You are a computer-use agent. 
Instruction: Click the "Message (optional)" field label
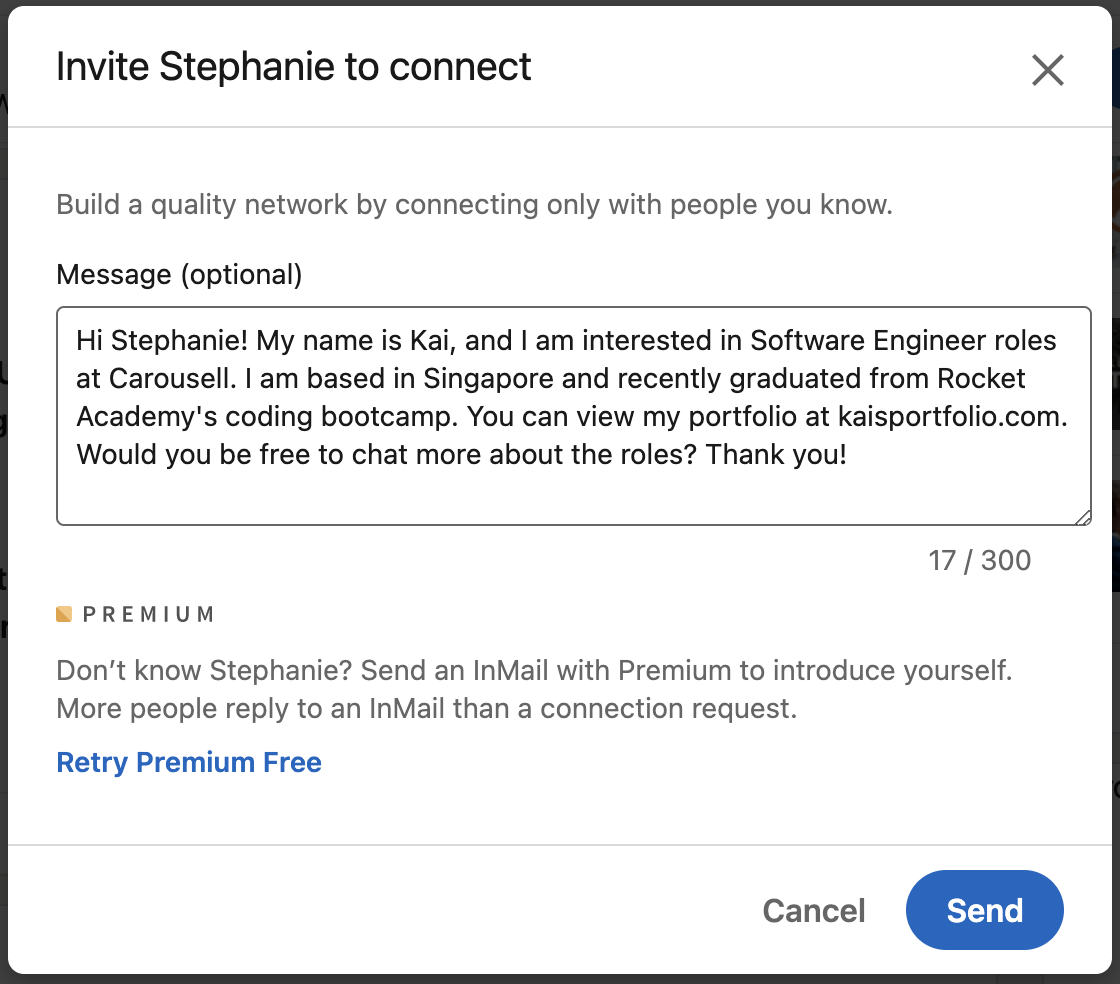[x=179, y=274]
